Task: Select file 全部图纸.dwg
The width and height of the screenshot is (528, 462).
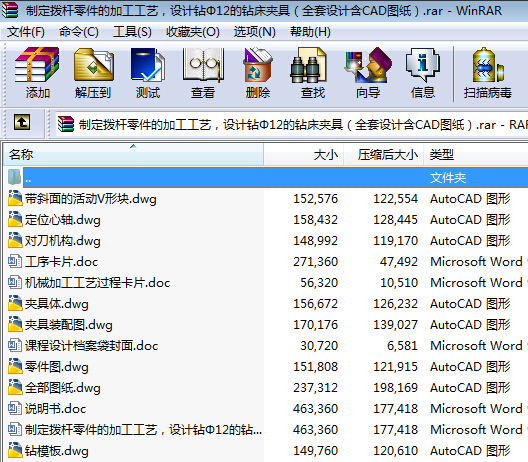Action: [63, 388]
